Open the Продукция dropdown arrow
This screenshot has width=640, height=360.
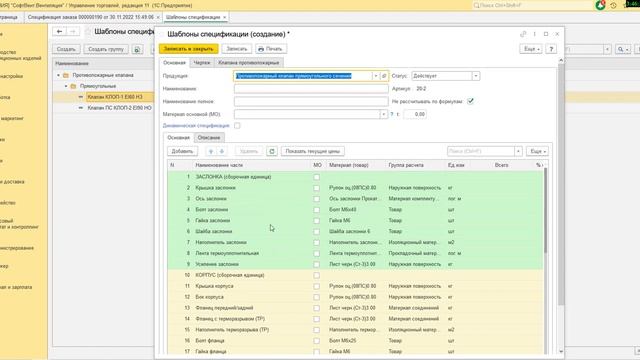pyautogui.click(x=376, y=76)
